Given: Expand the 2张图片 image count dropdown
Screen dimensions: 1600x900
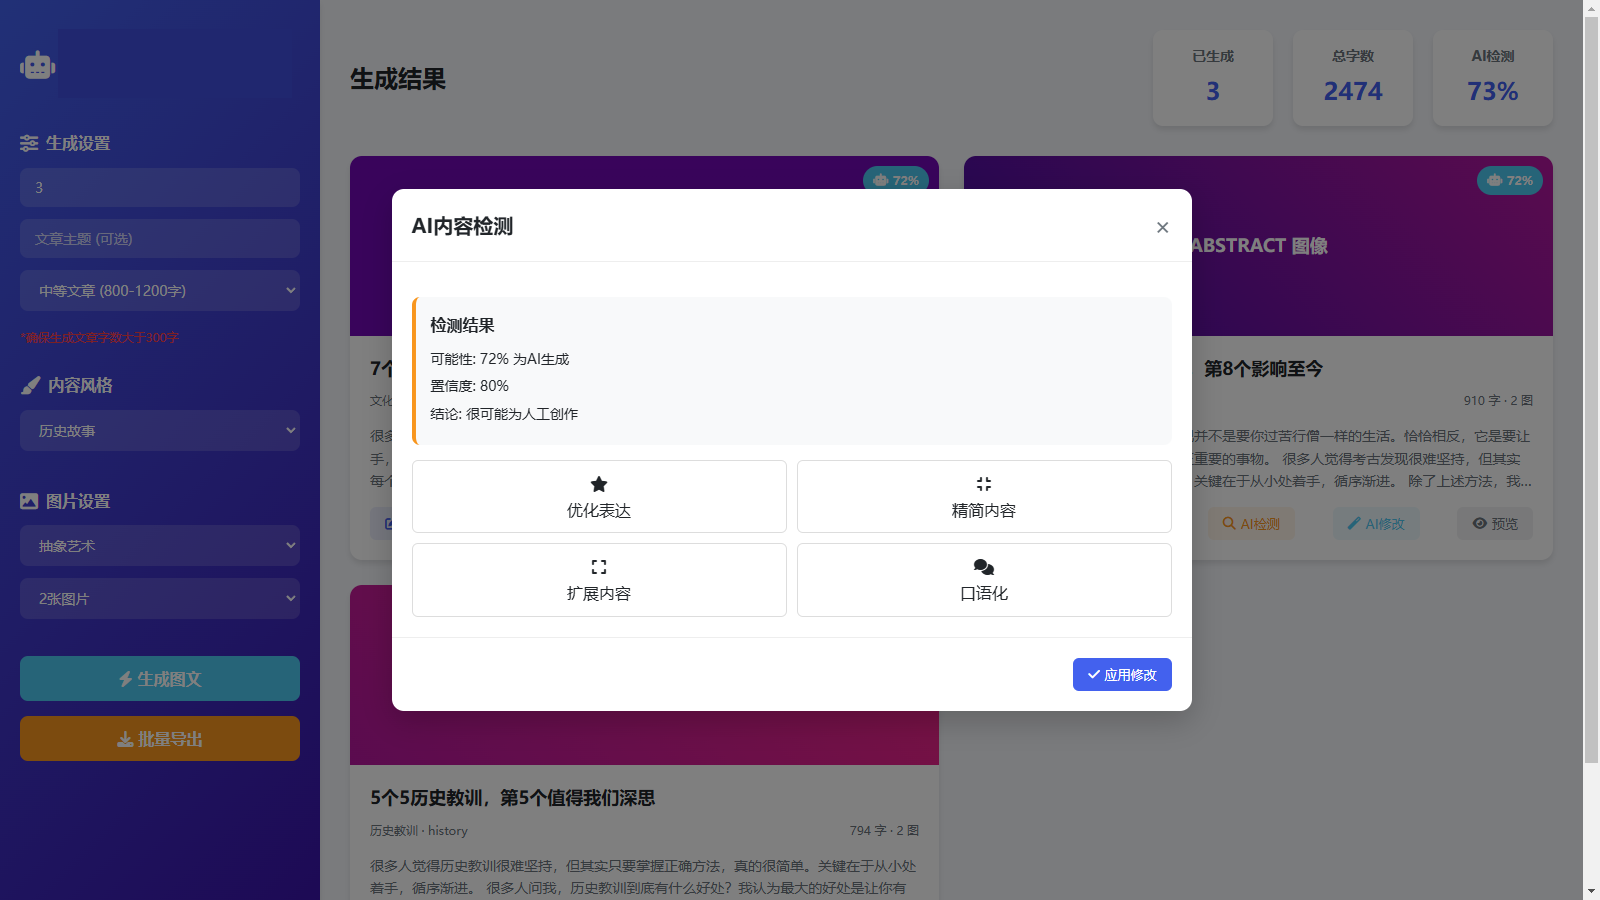Looking at the screenshot, I should coord(159,598).
